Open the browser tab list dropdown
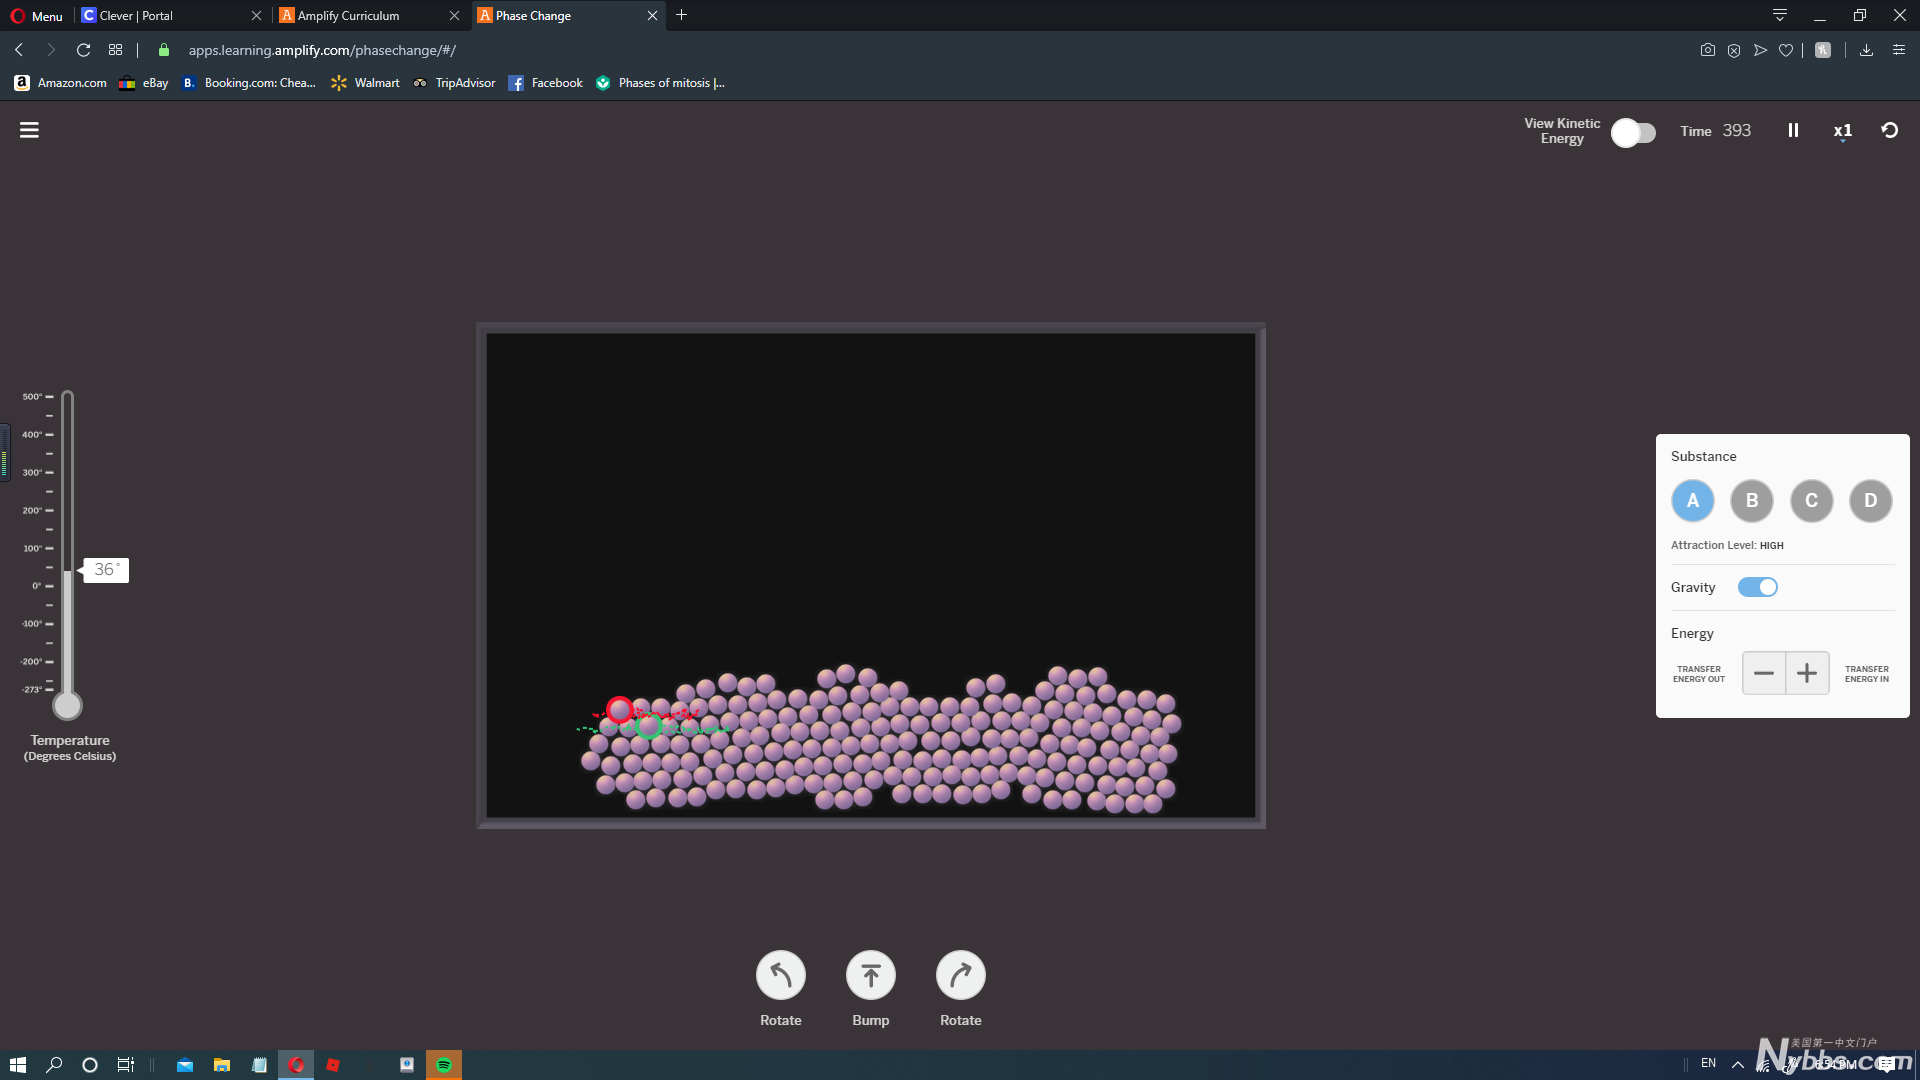Viewport: 1920px width, 1080px height. pyautogui.click(x=1780, y=15)
